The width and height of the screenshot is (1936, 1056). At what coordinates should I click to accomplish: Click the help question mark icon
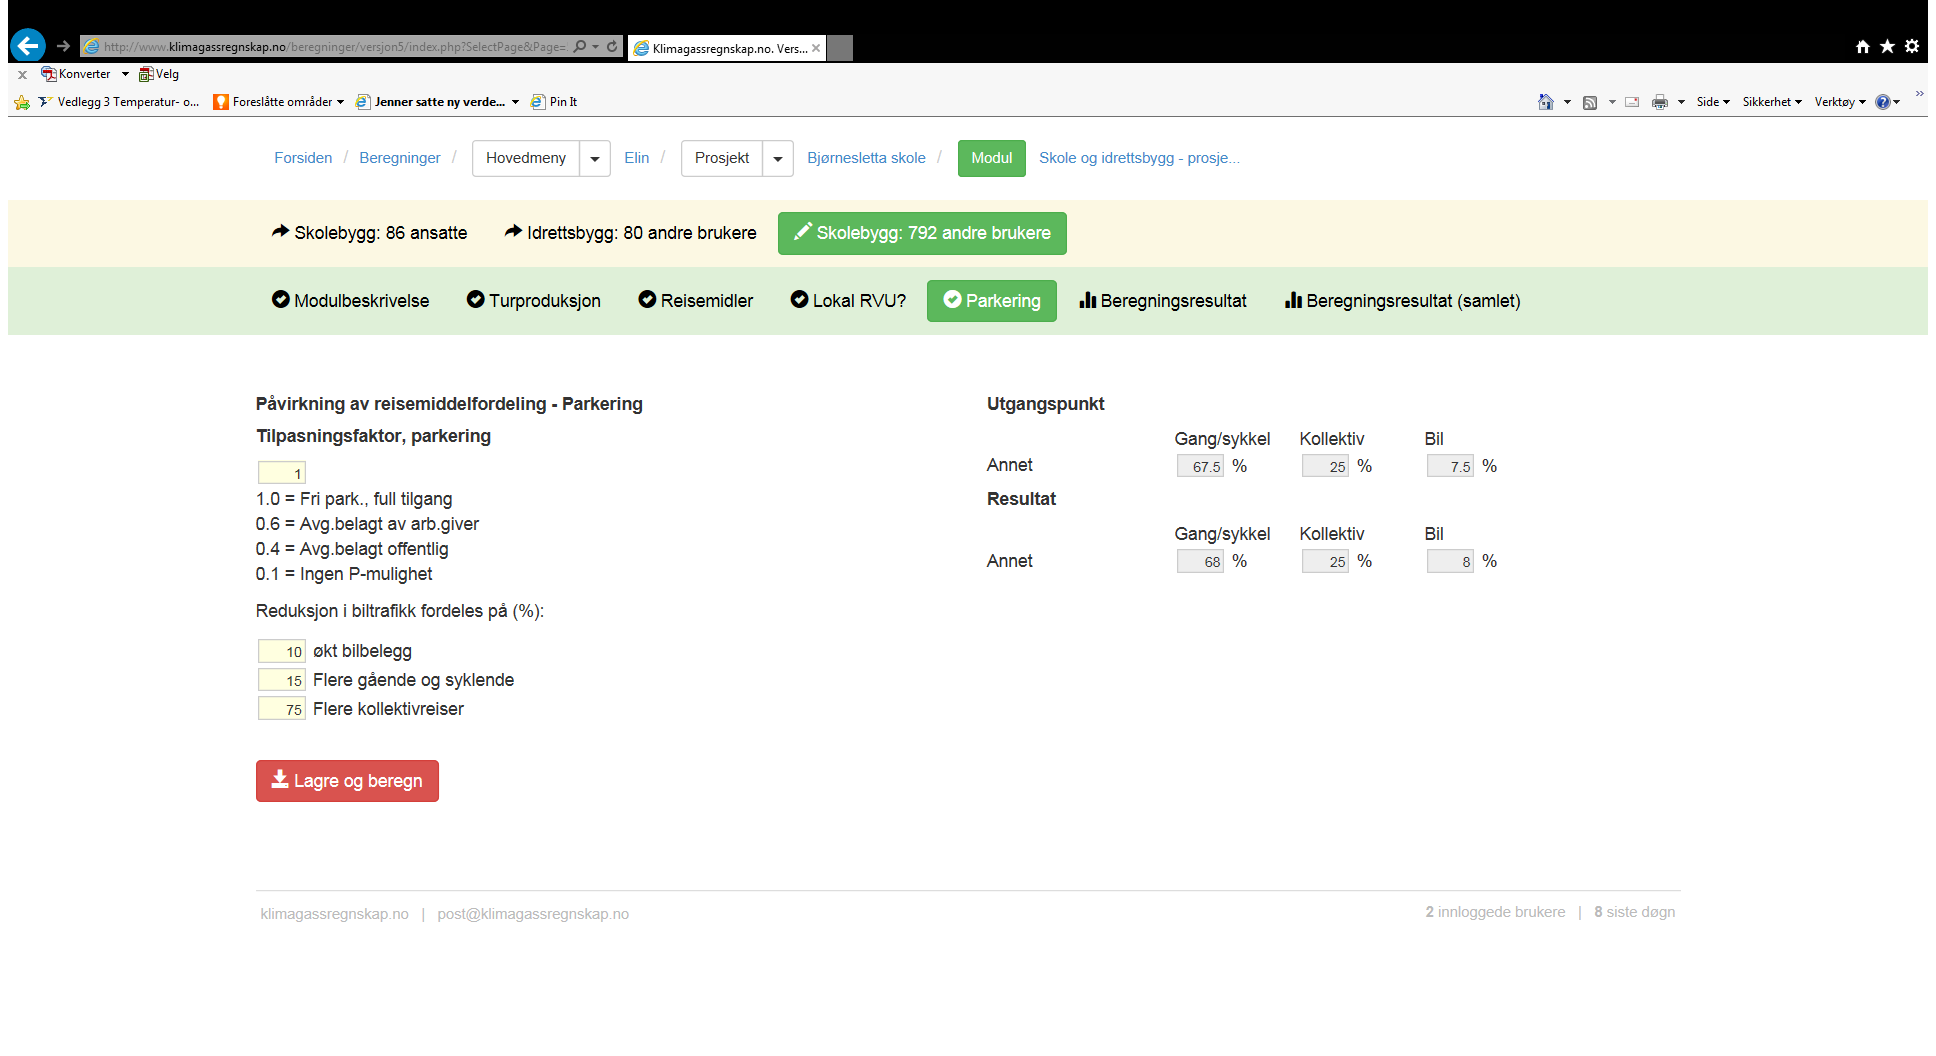[x=1883, y=102]
